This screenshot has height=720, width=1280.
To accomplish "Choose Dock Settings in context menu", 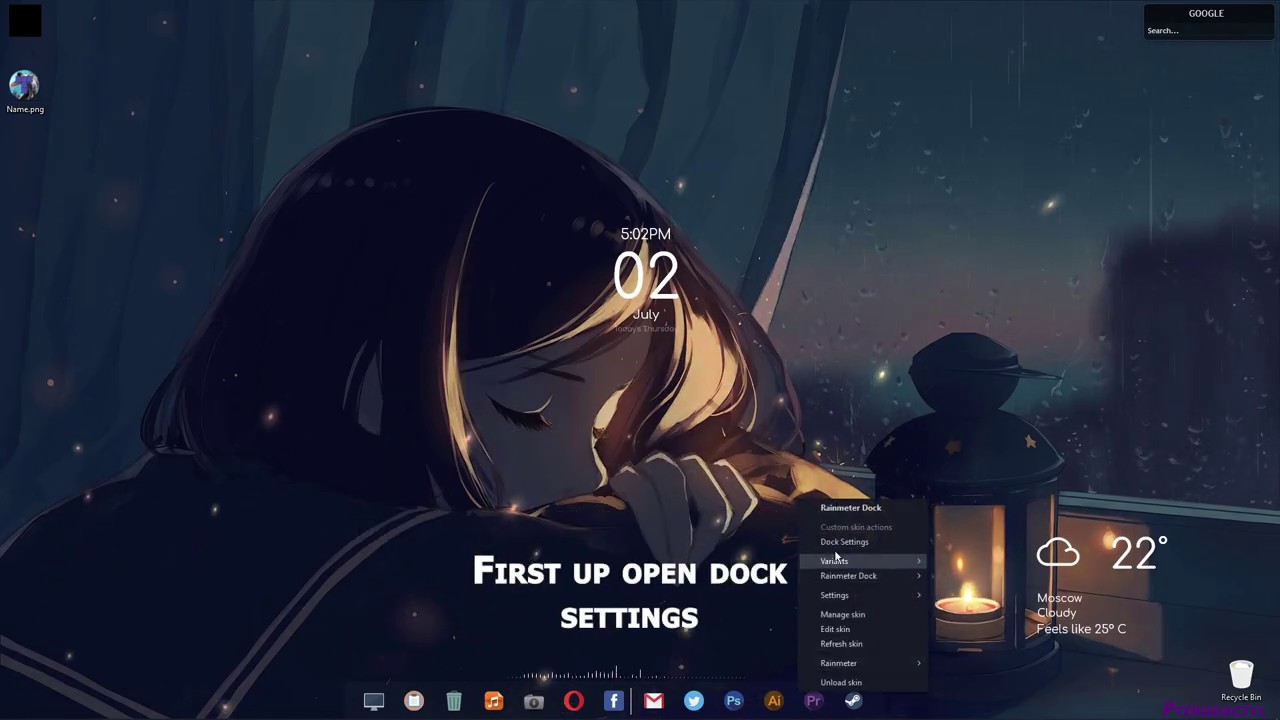I will tap(845, 542).
